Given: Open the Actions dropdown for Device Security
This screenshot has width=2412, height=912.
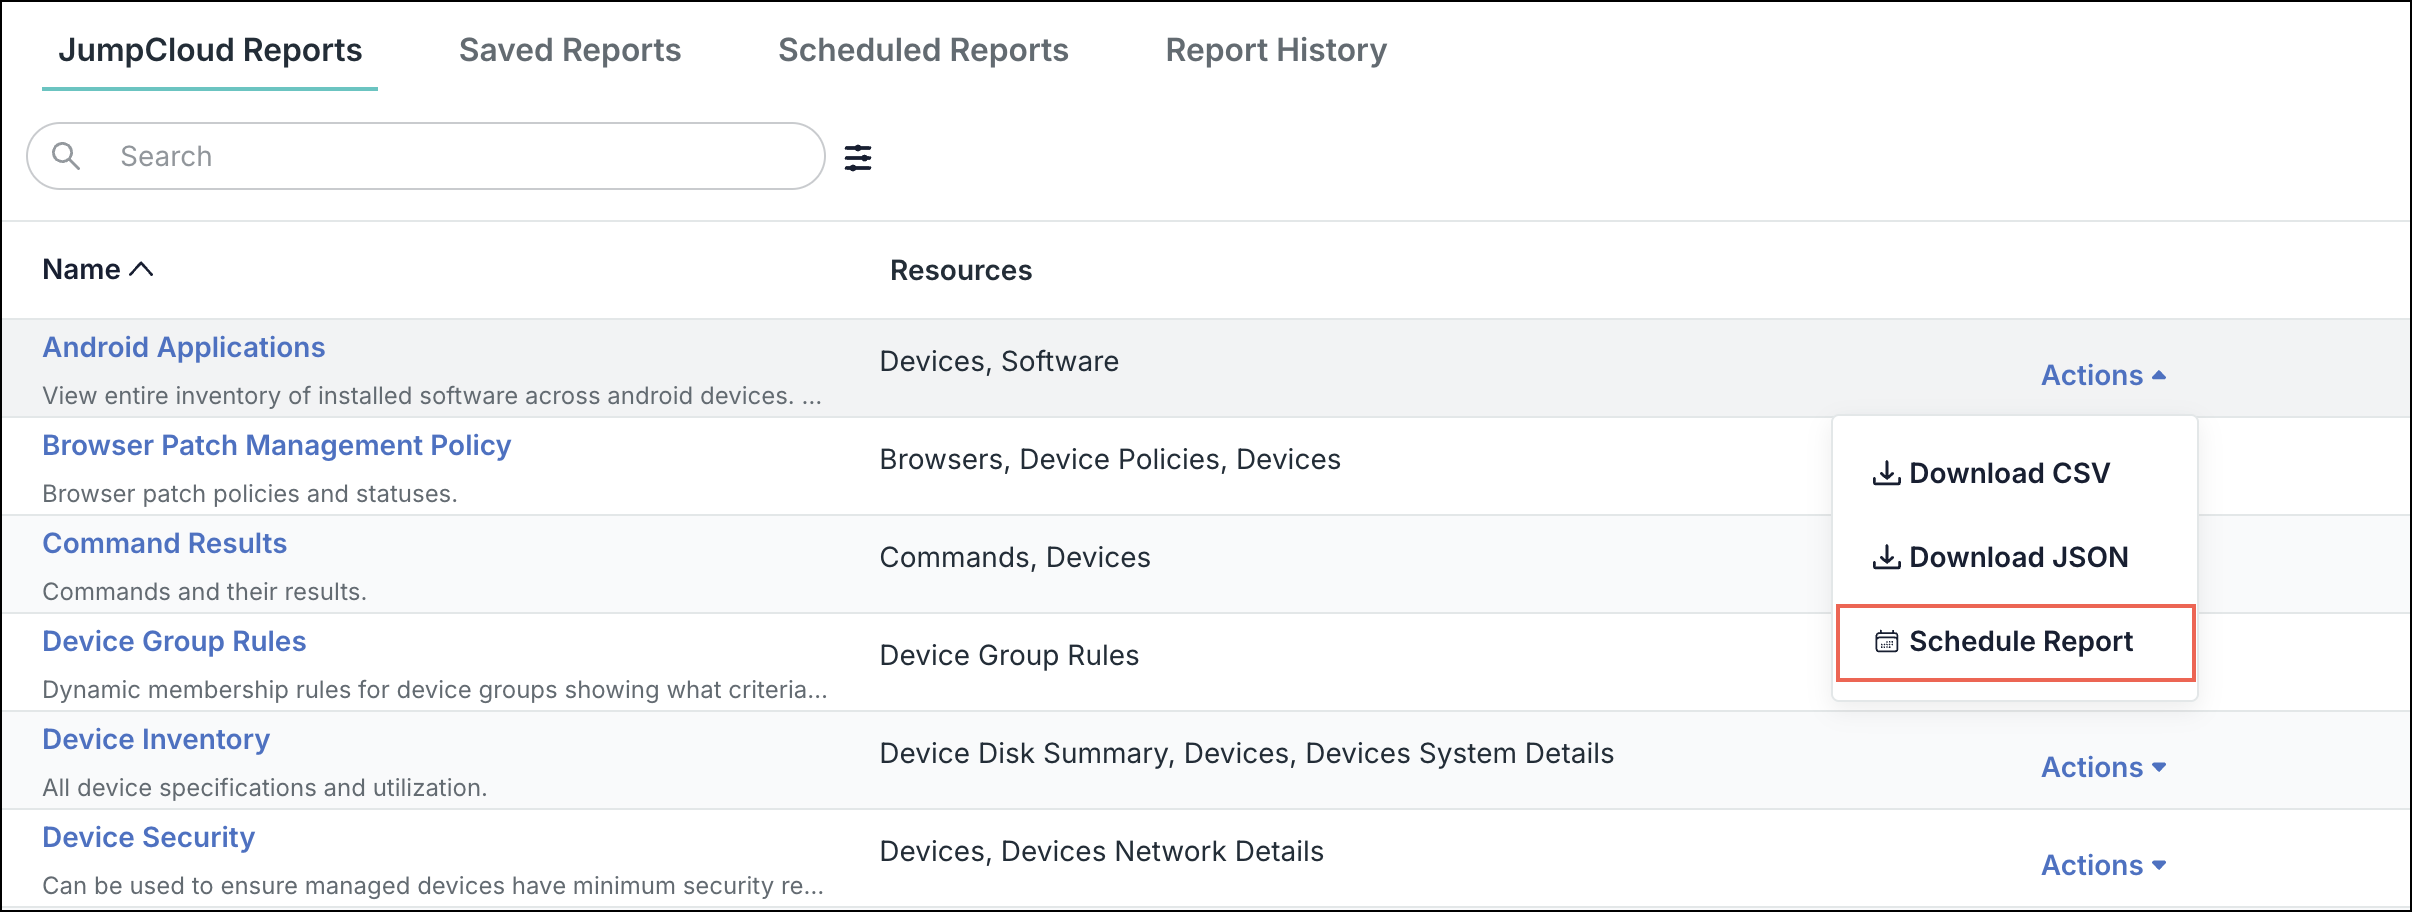Looking at the screenshot, I should (2104, 864).
